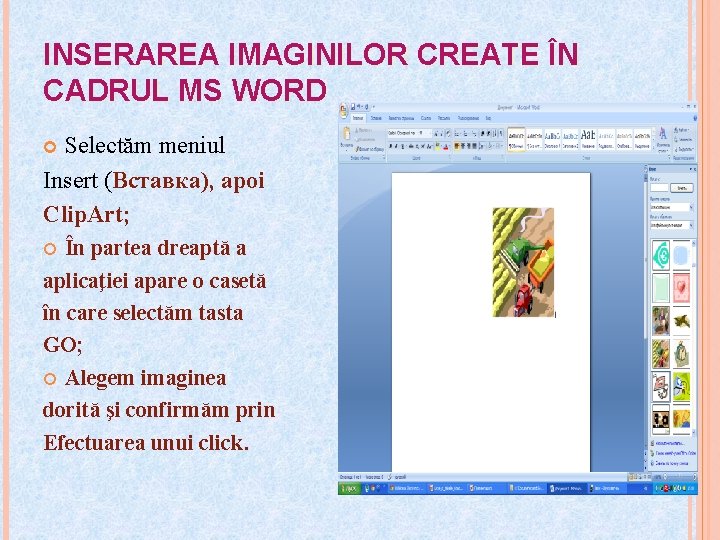Click the Microsoft Word taskbar button
This screenshot has width=720, height=540.
tap(568, 488)
